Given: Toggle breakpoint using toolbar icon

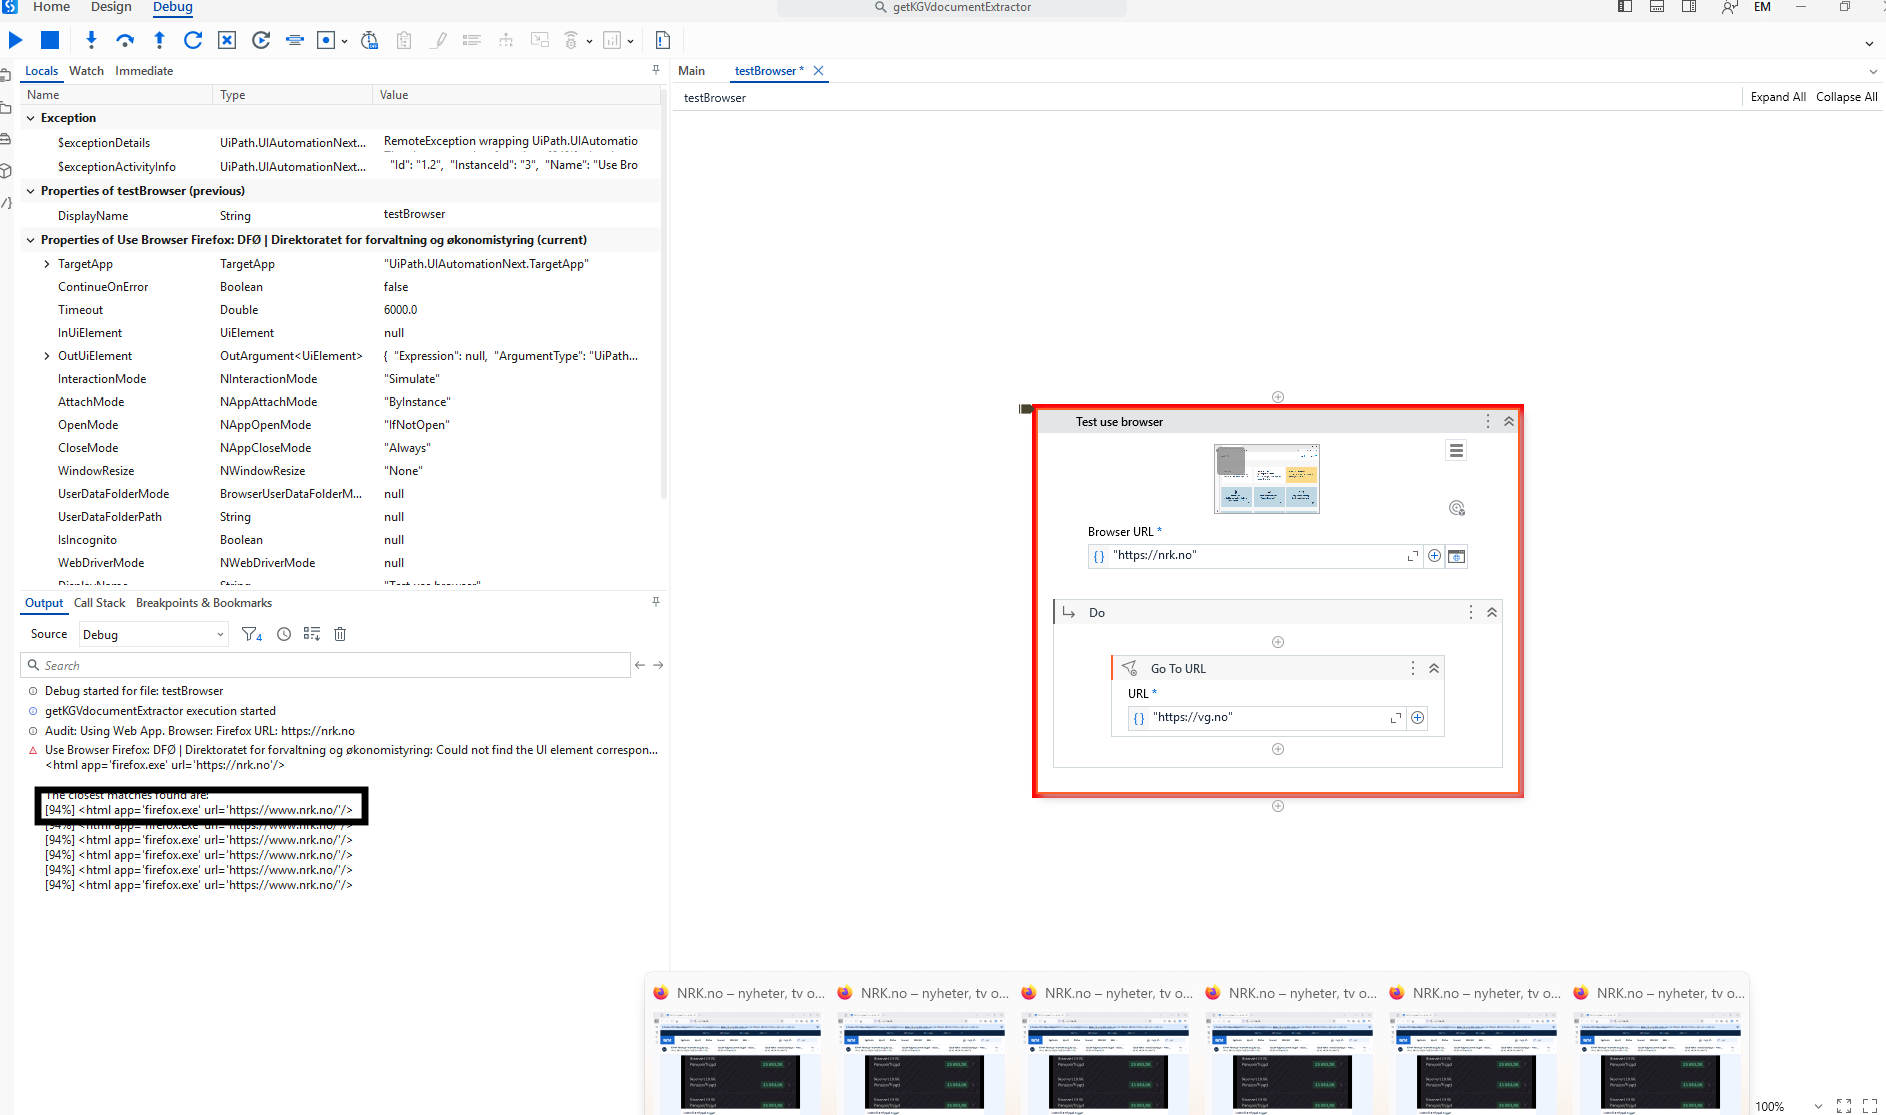Looking at the screenshot, I should tap(325, 40).
